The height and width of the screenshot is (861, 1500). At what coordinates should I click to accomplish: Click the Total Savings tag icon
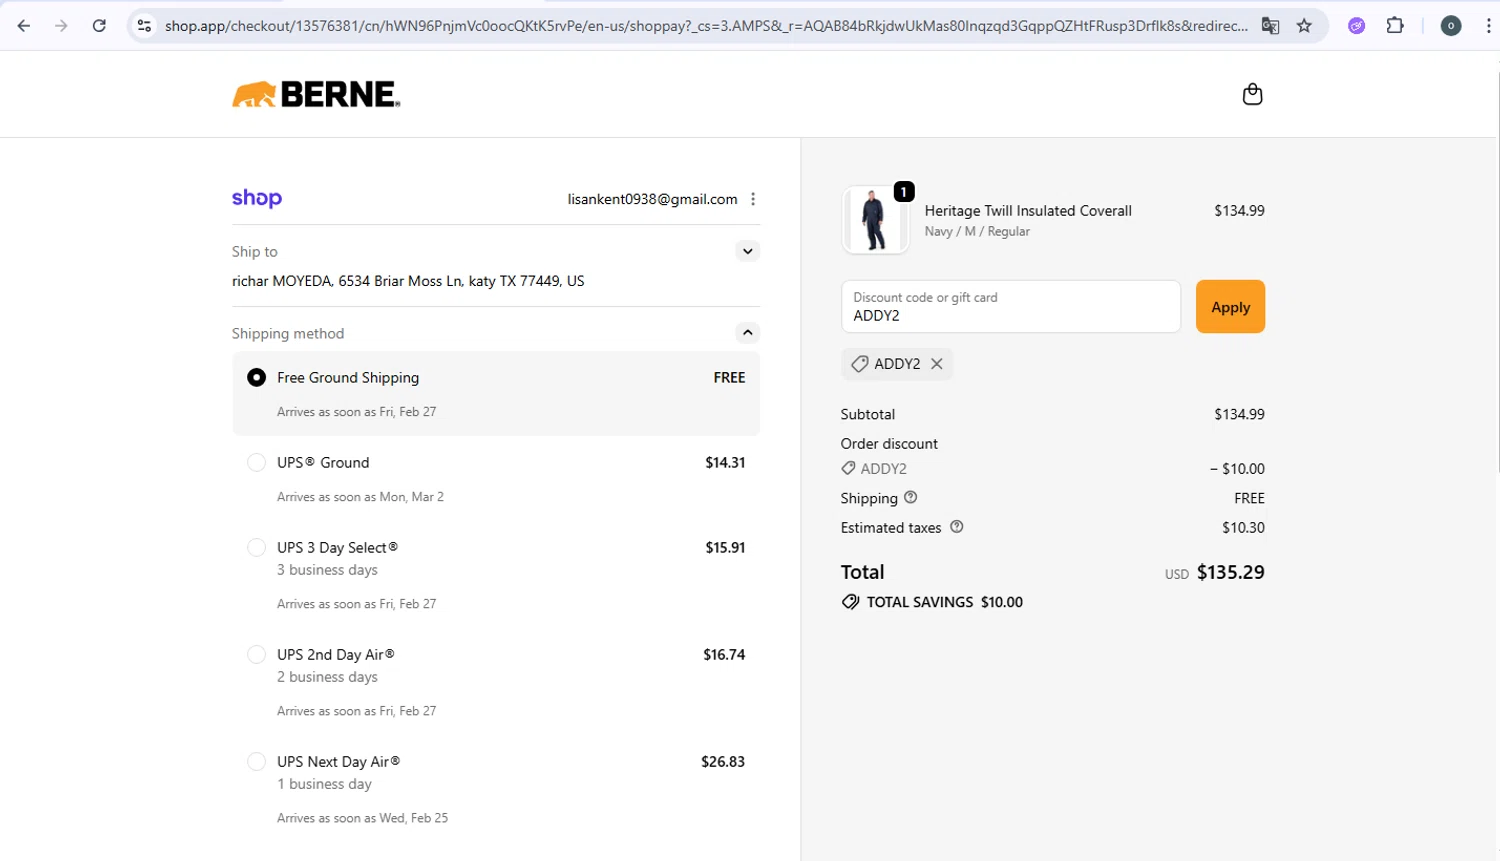(x=850, y=602)
